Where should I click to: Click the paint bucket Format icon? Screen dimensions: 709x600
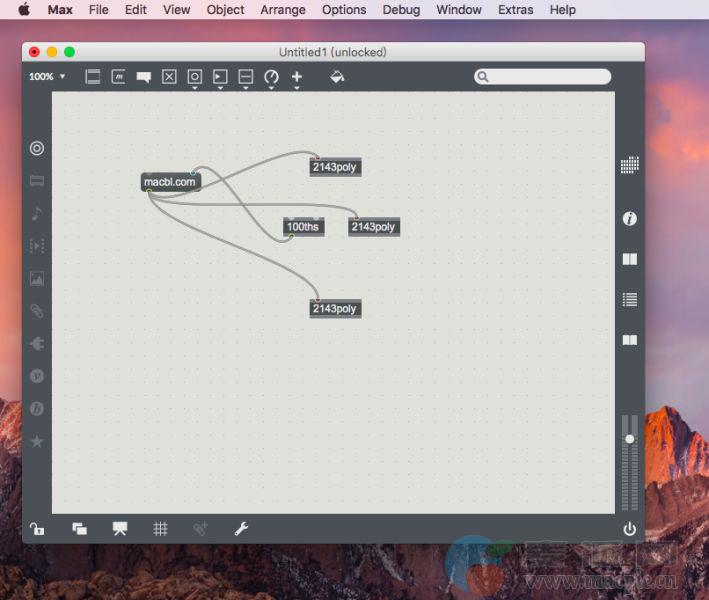tap(337, 77)
